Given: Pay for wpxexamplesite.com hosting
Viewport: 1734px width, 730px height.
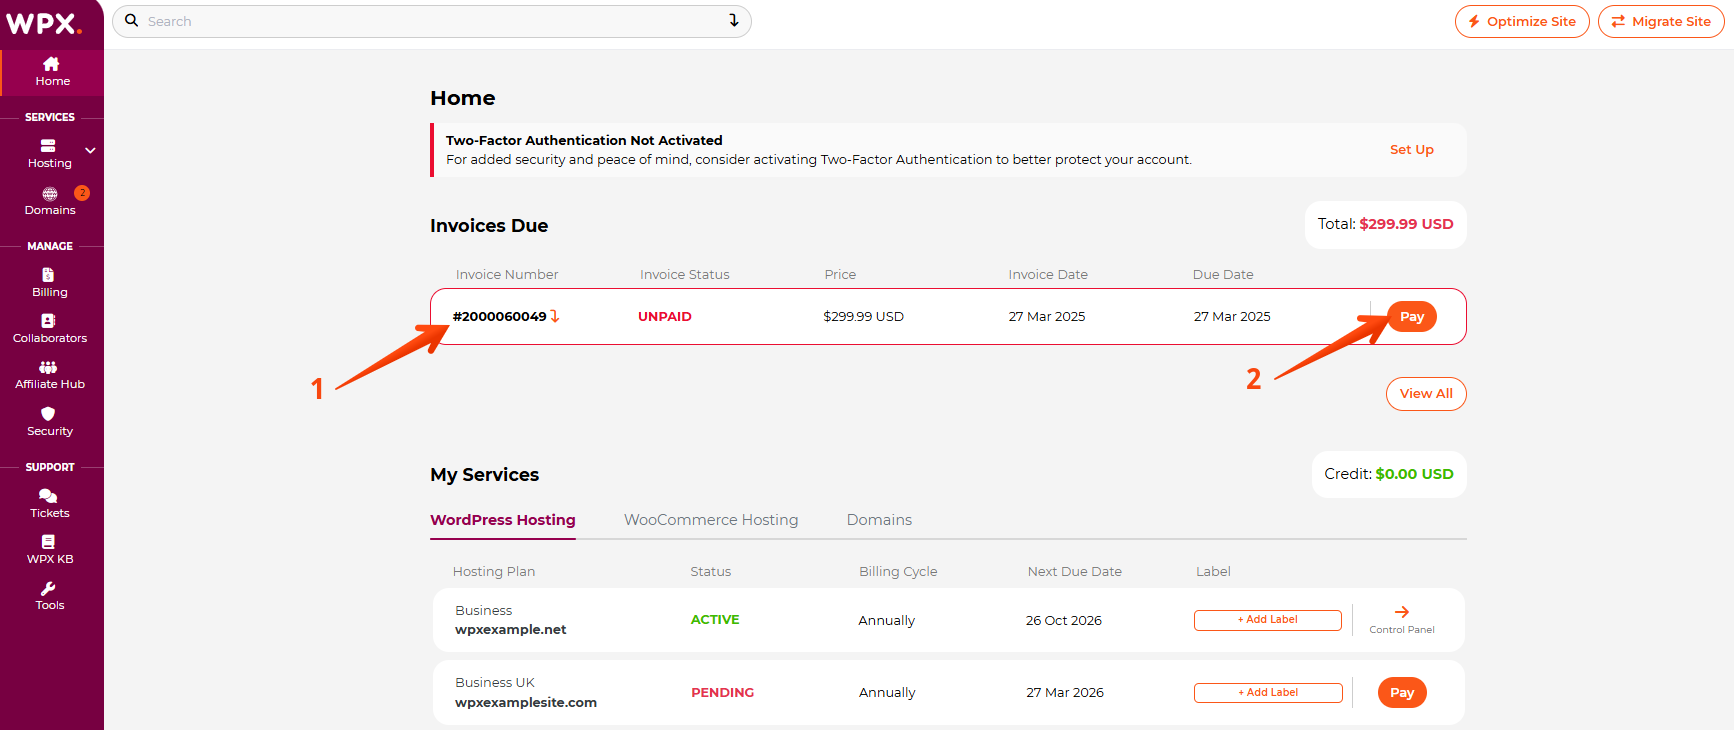Looking at the screenshot, I should 1402,693.
